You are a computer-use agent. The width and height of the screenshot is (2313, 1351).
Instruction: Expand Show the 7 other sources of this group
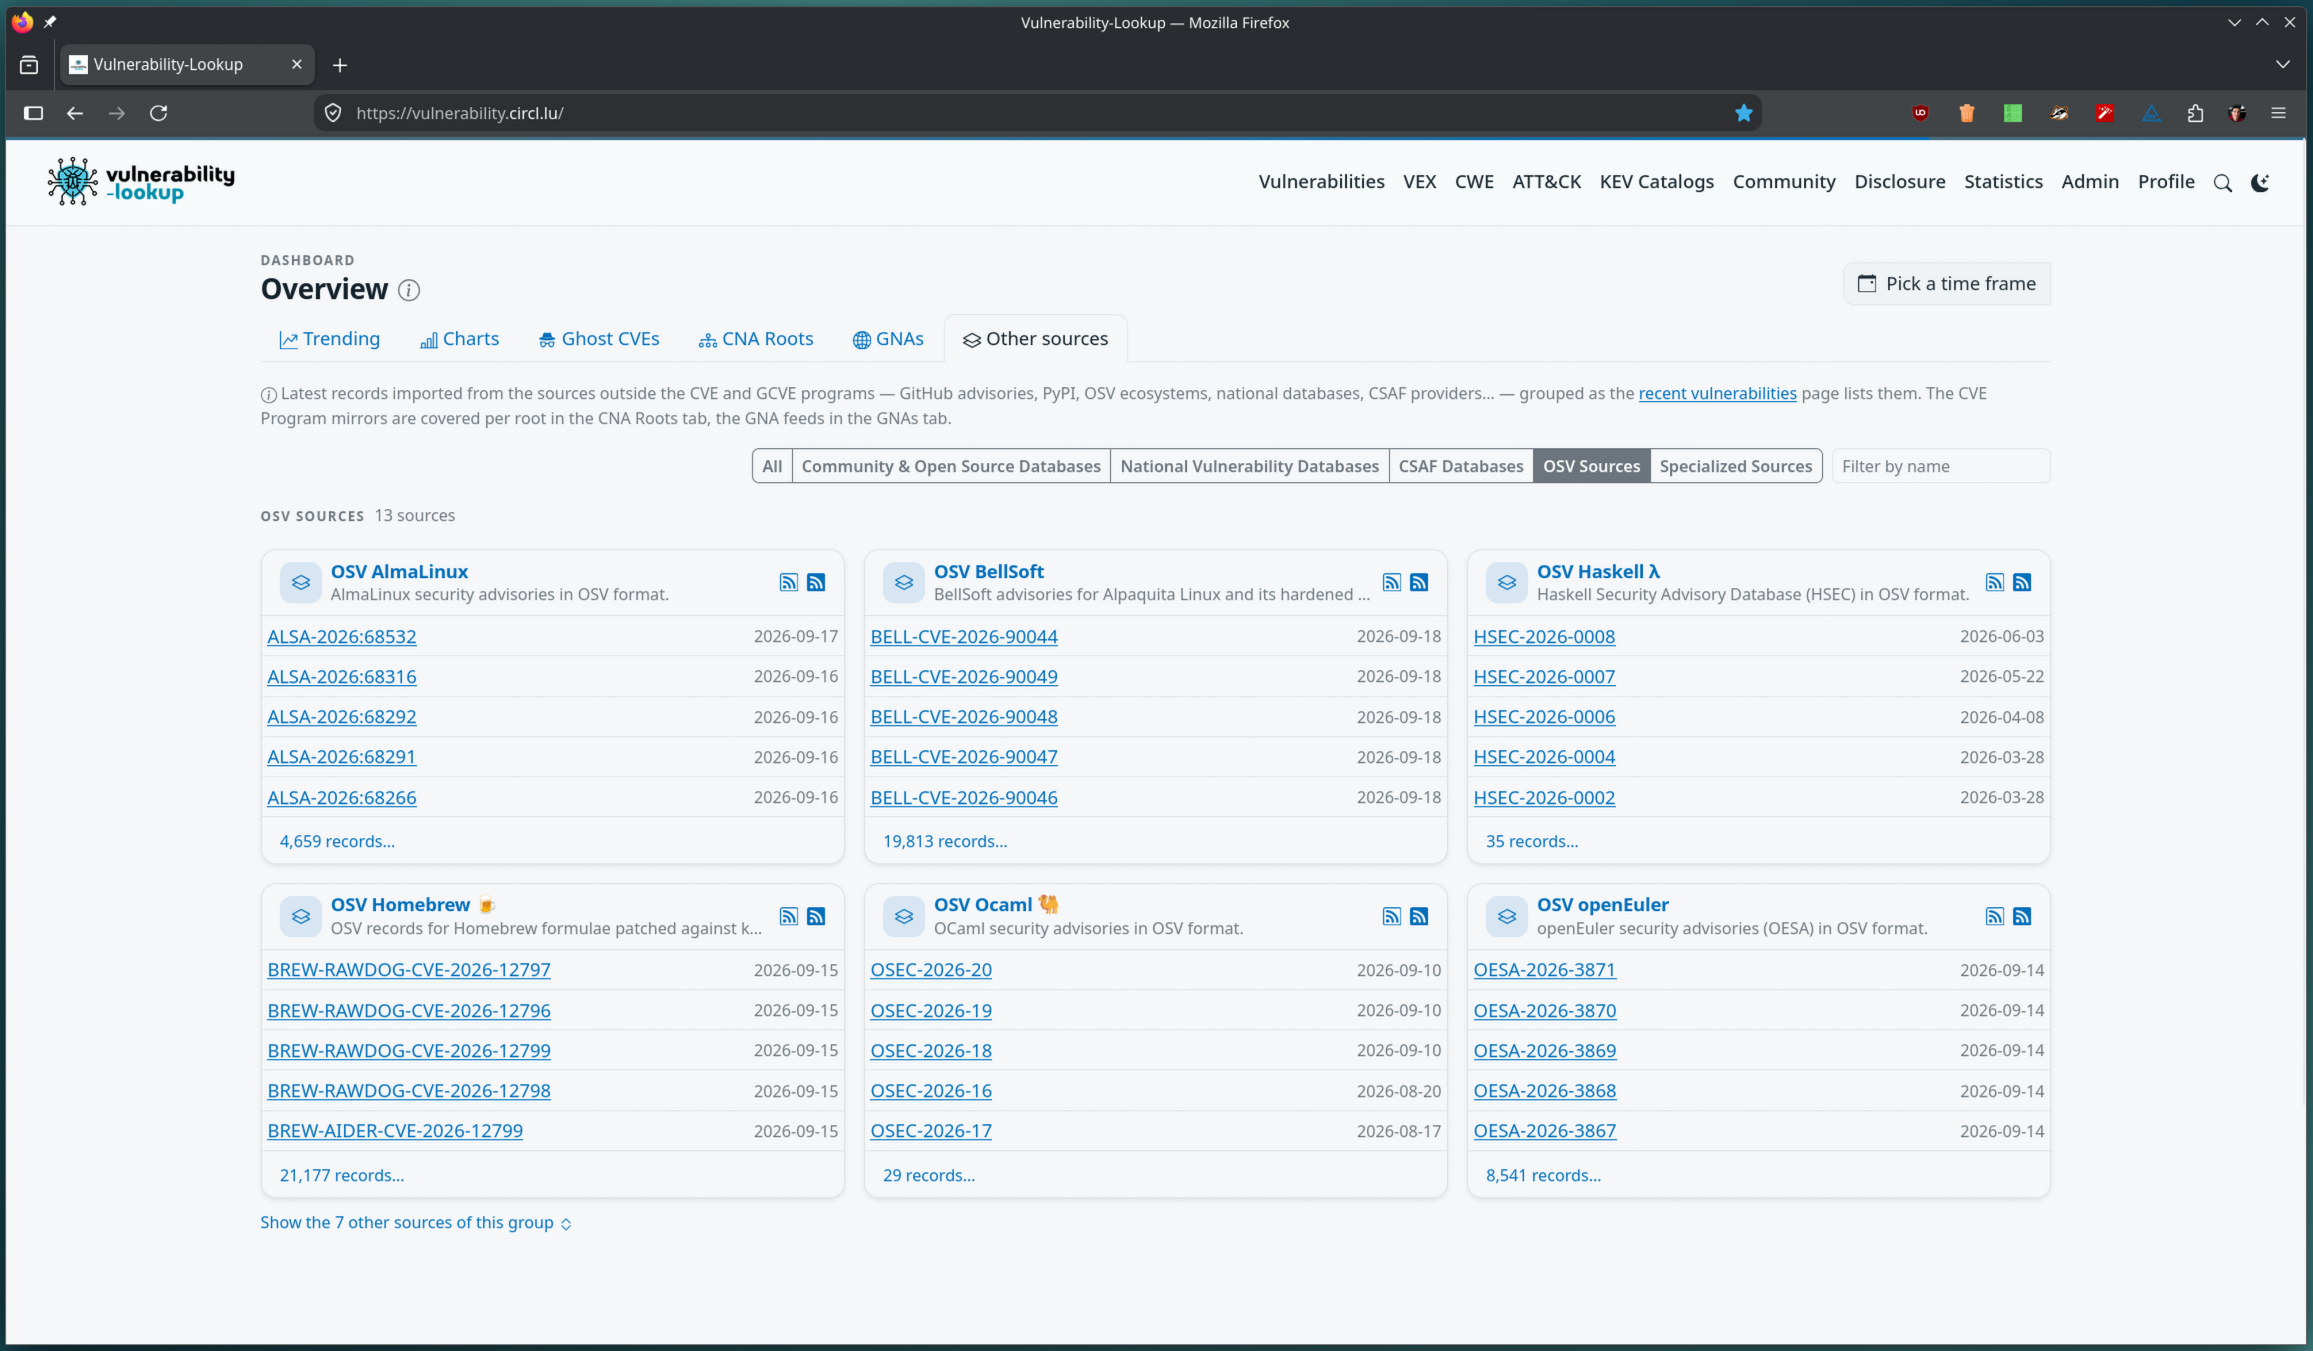[x=416, y=1223]
